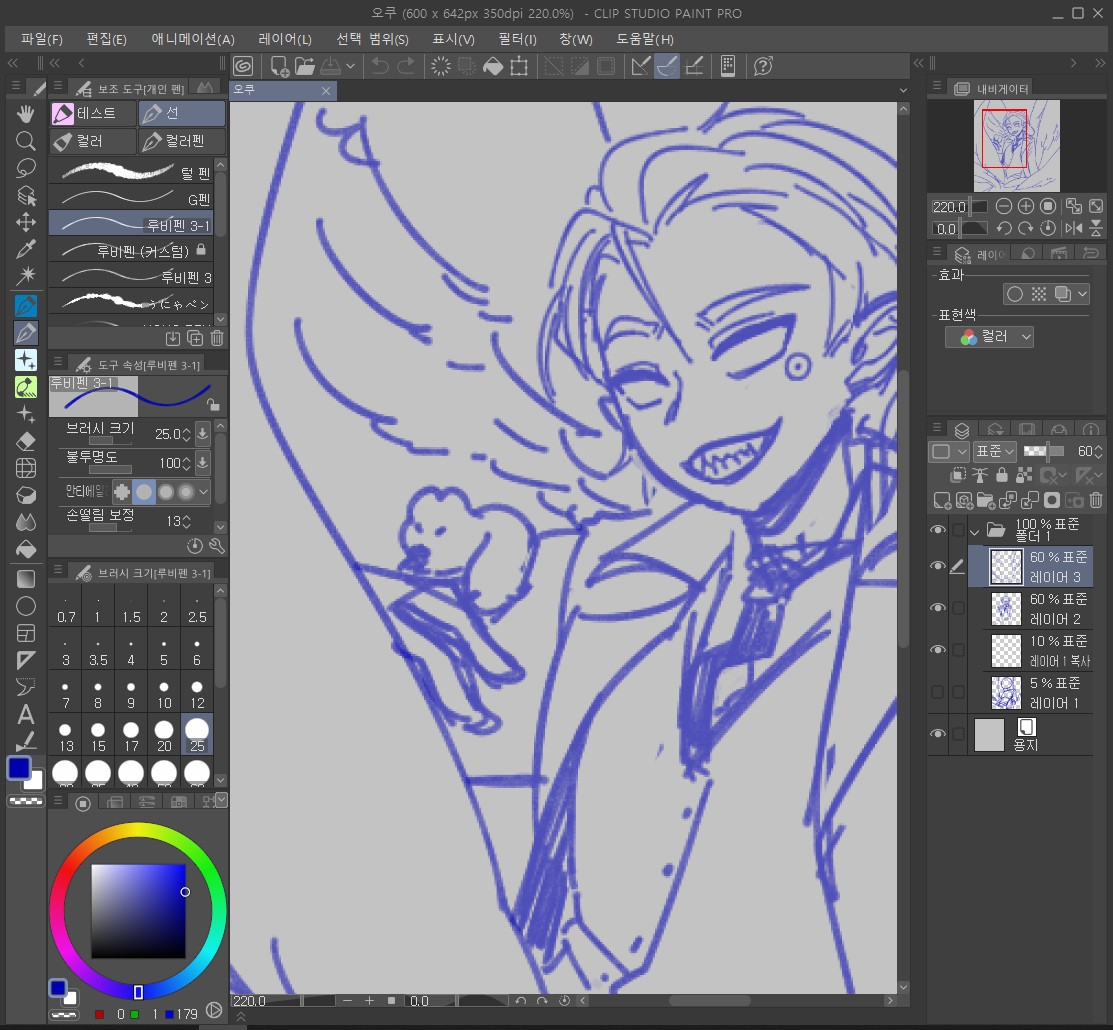Select the Eyedropper tool

[26, 249]
